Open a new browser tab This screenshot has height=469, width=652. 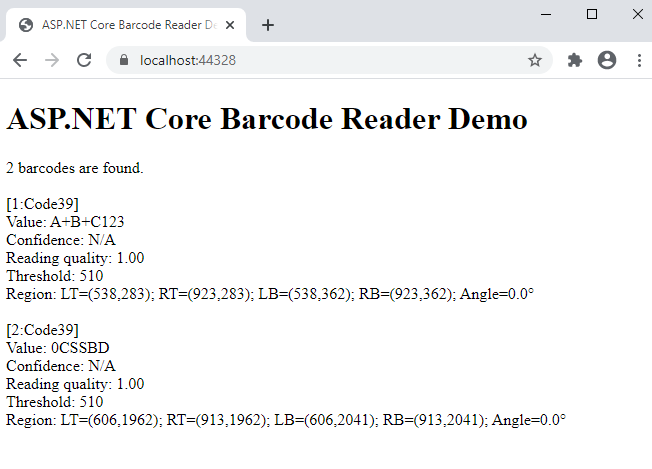[x=268, y=25]
